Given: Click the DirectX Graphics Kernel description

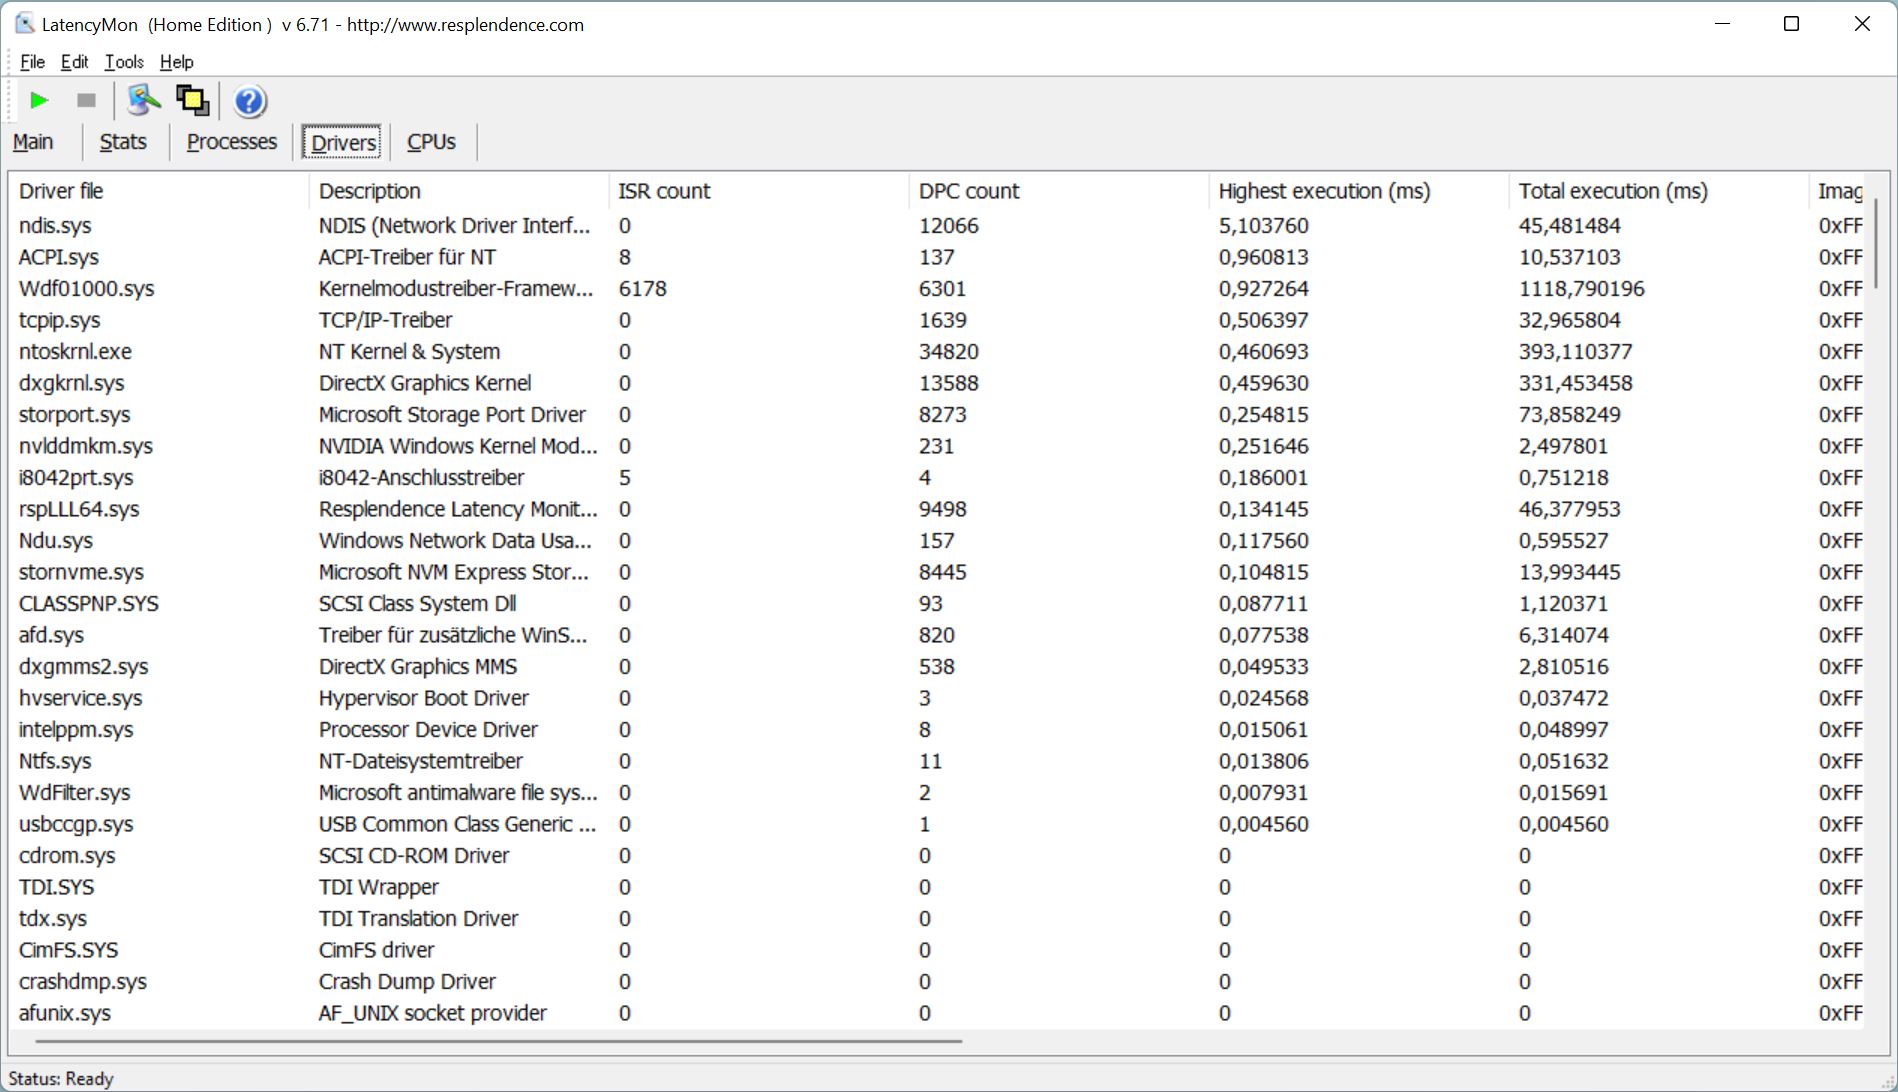Looking at the screenshot, I should point(425,383).
